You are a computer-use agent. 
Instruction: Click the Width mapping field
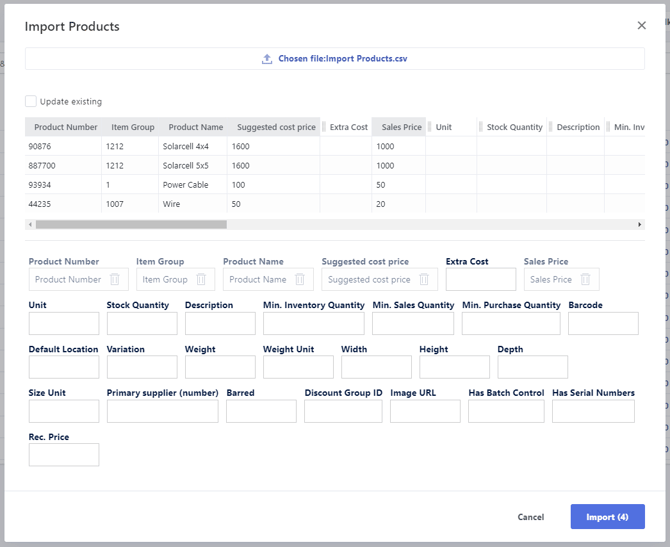(x=376, y=367)
